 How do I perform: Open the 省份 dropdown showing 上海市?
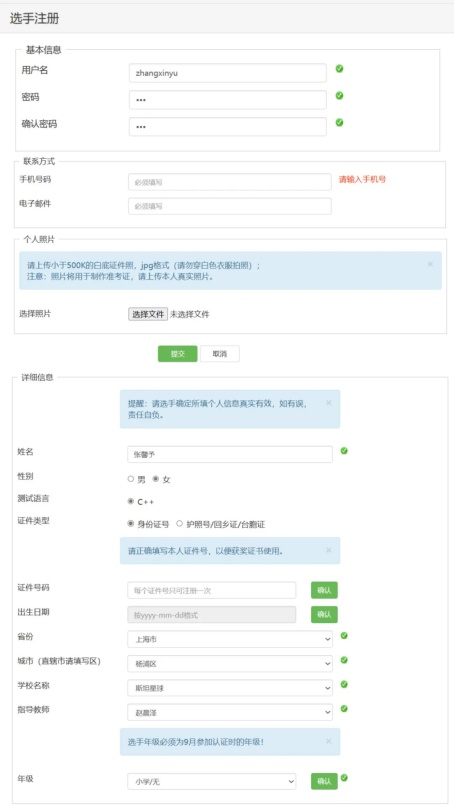pos(230,639)
